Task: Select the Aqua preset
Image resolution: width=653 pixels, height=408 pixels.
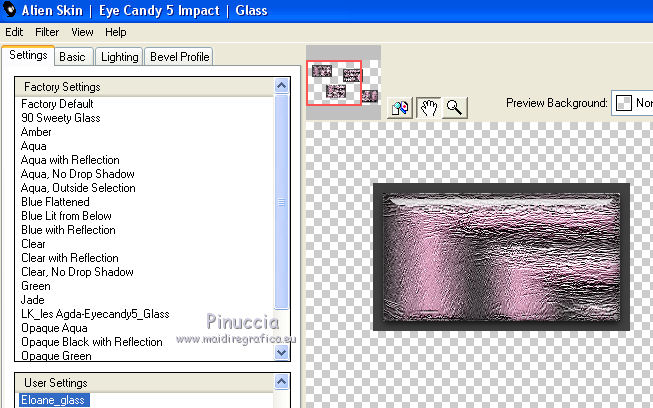Action: pos(34,146)
